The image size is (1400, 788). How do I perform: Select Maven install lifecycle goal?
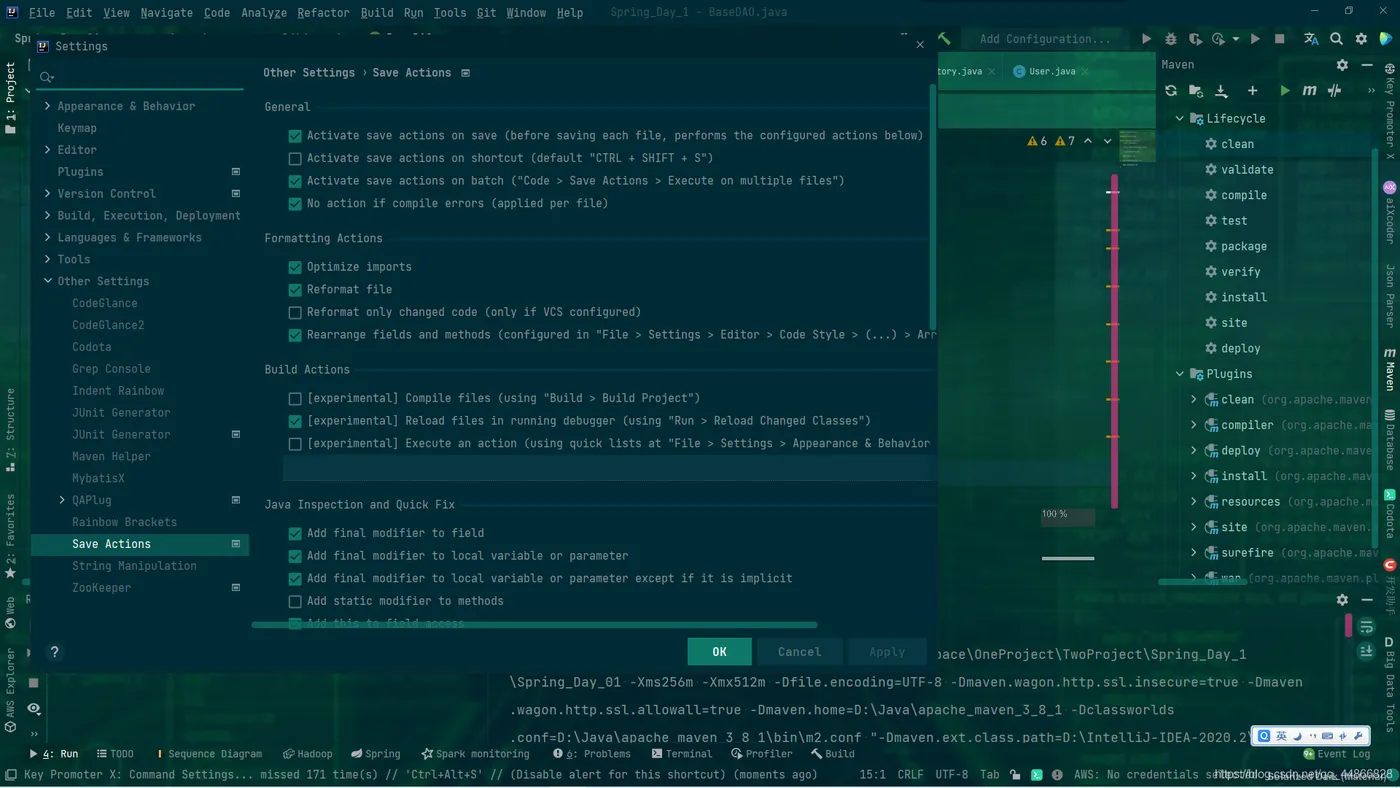[x=1244, y=297]
